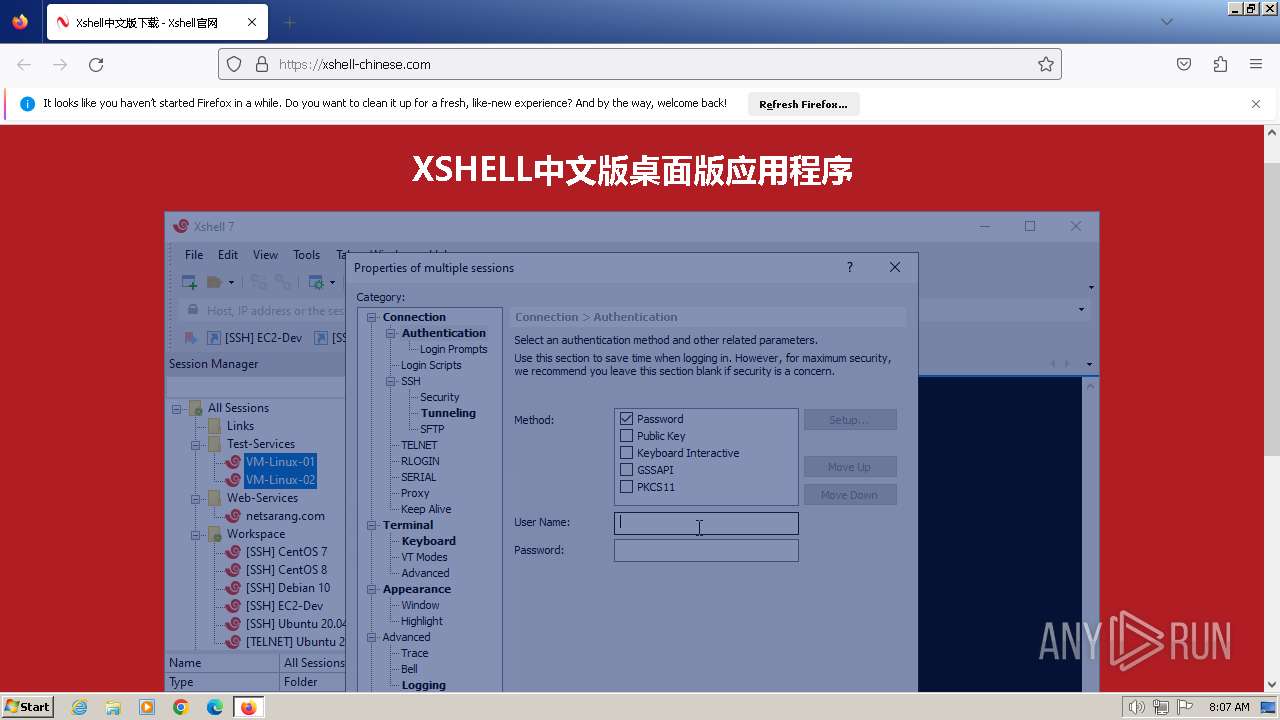Screen dimensions: 1280x720
Task: Collapse the Test-Services folder node
Action: coord(197,444)
